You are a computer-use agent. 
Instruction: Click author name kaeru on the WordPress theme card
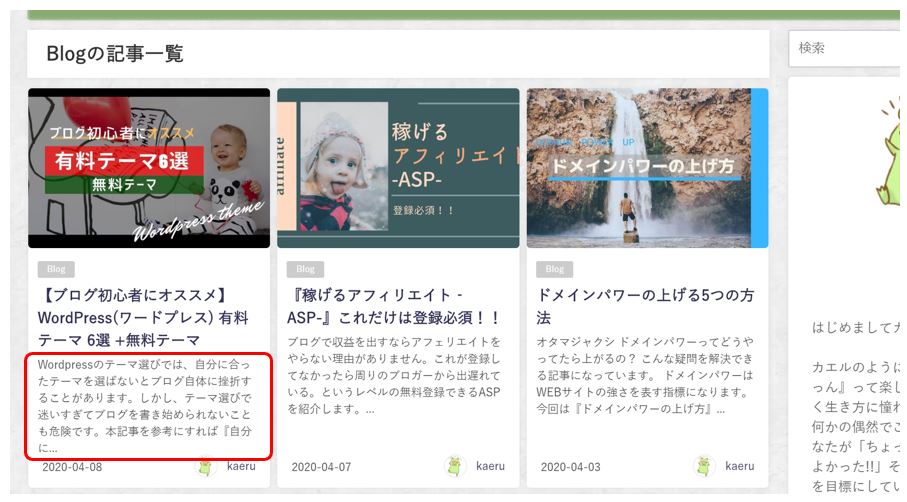pos(241,466)
